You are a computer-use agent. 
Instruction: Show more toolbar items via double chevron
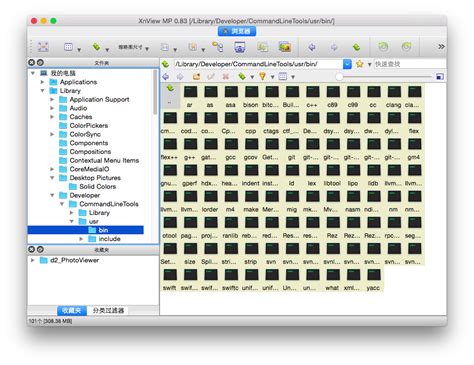(441, 46)
